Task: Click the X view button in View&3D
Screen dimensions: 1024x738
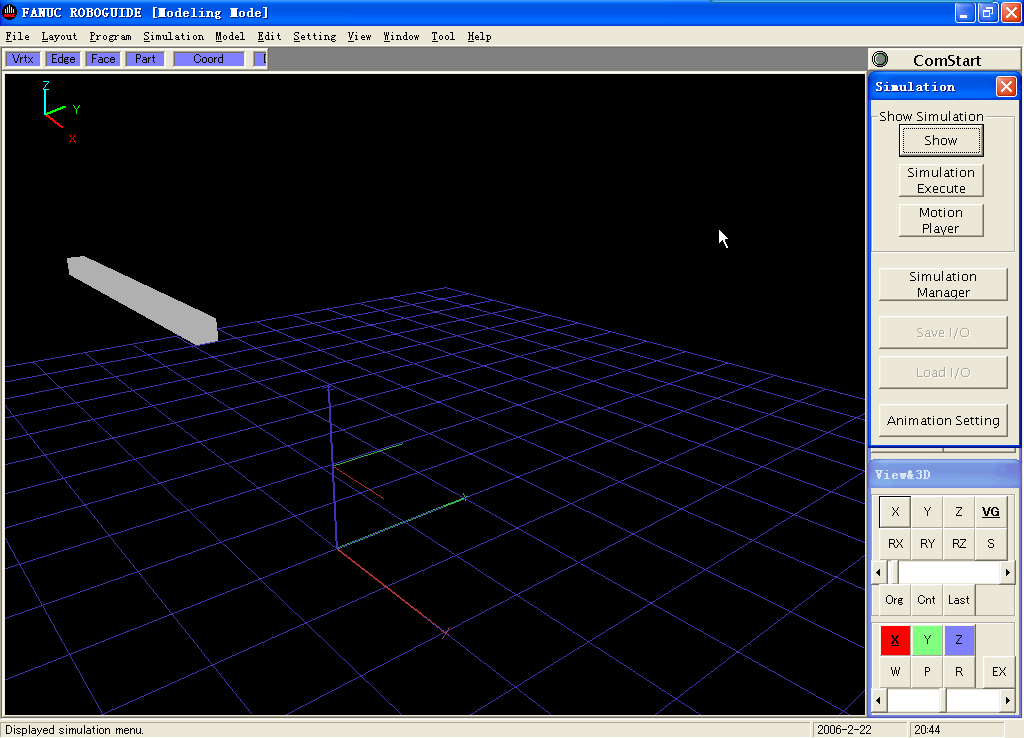Action: pyautogui.click(x=895, y=511)
